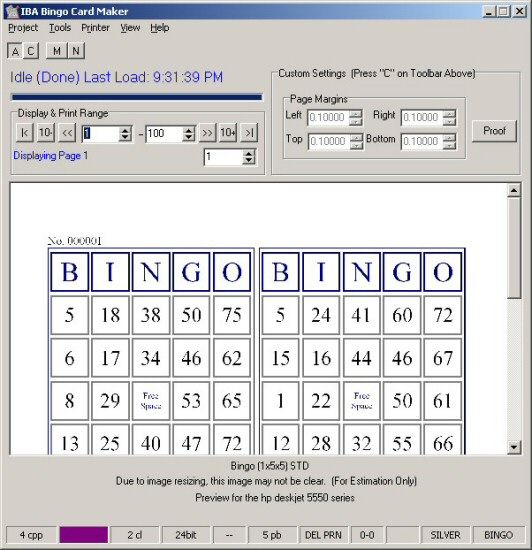Click the preview vertical scrollbar thumb
Viewport: 532px width, 550px height.
coord(514,248)
